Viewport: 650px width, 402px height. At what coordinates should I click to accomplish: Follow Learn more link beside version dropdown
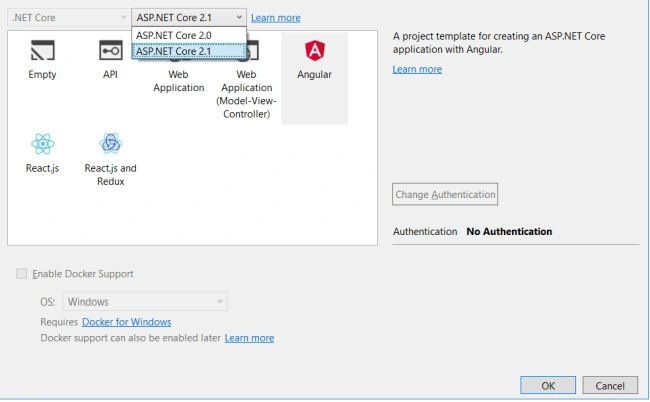[x=276, y=18]
